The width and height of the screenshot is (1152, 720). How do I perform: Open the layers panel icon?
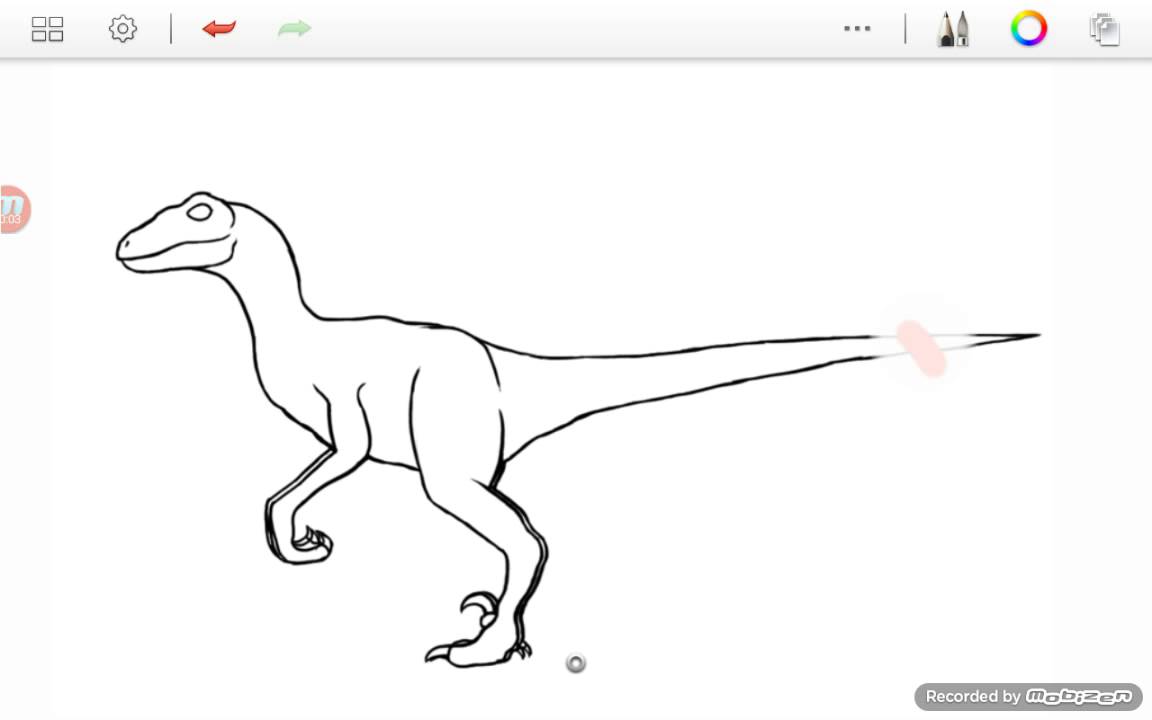[1104, 29]
